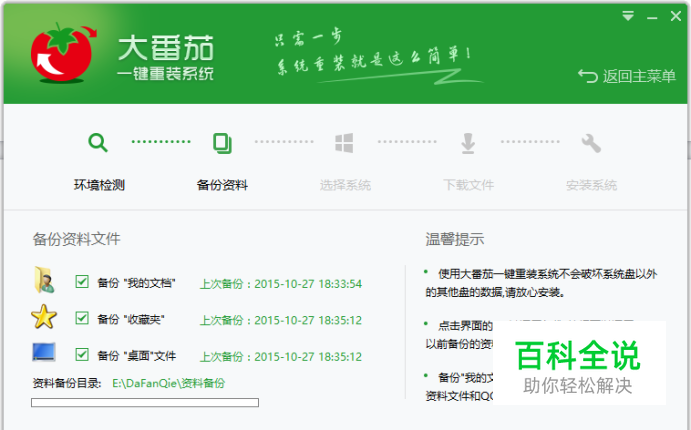Image resolution: width=691 pixels, height=430 pixels.
Task: Click the 备份 "收藏夹" label text
Action: [131, 319]
